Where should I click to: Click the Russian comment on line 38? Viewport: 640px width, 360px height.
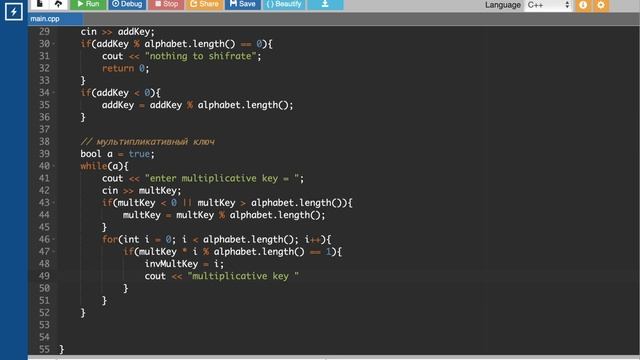tap(147, 142)
